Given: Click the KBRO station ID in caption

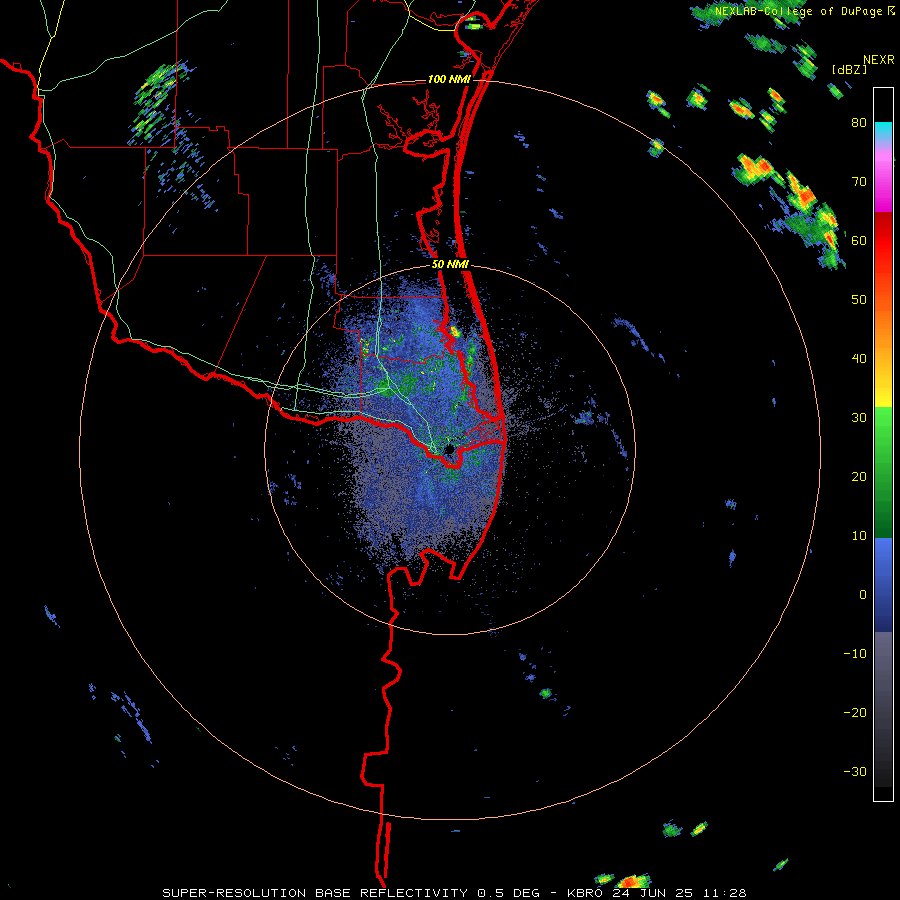Looking at the screenshot, I should click(x=587, y=893).
